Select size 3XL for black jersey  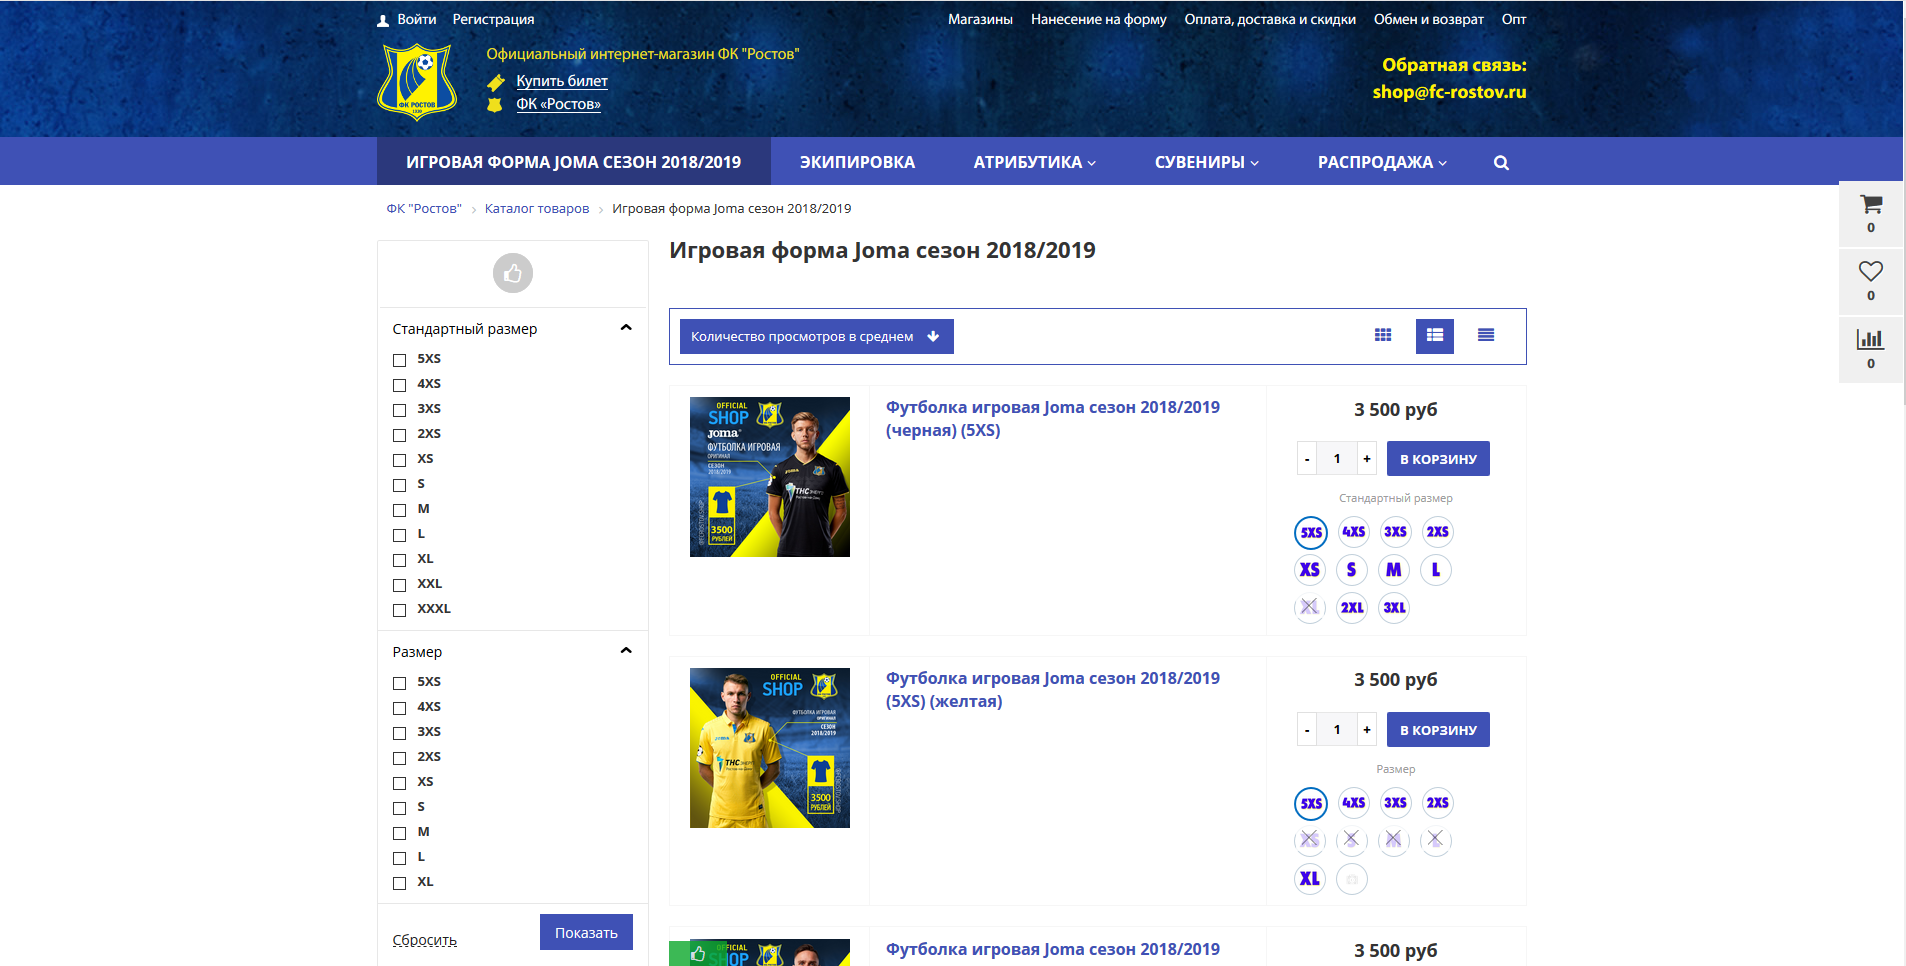click(1394, 608)
